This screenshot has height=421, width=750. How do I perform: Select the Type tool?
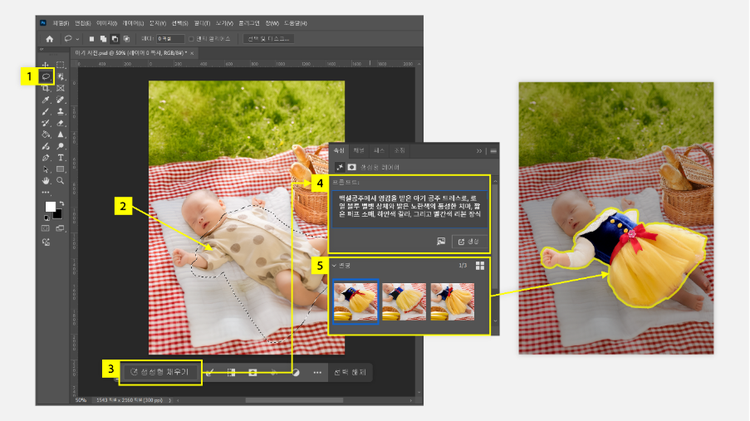[x=60, y=158]
